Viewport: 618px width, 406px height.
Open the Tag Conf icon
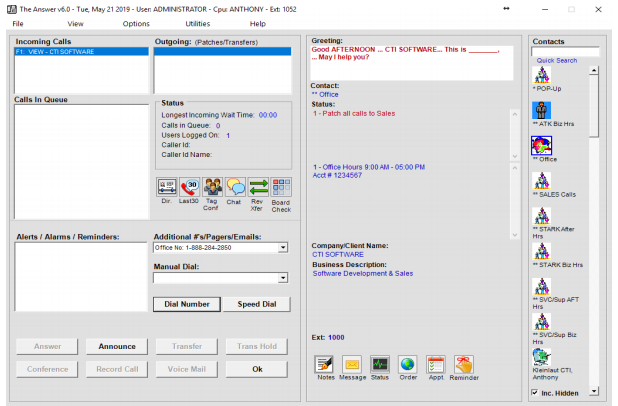[213, 187]
